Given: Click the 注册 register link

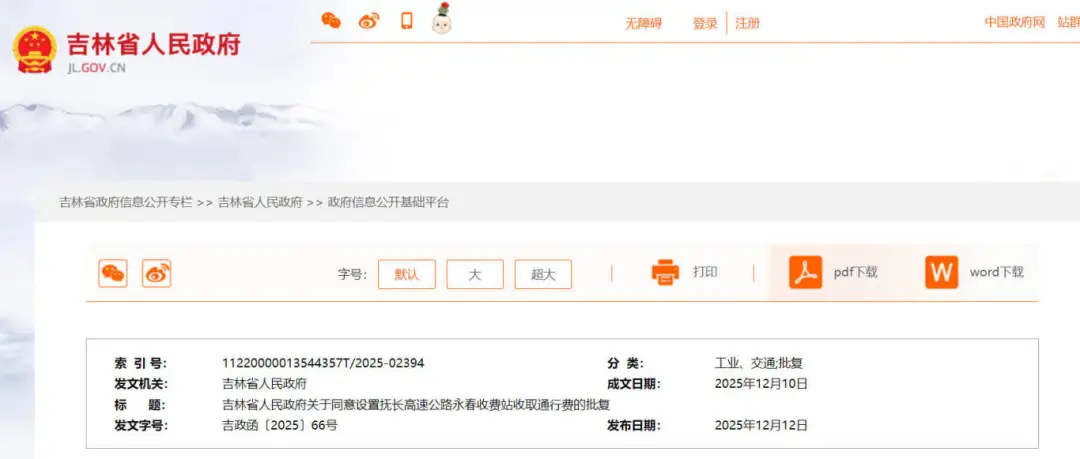Looking at the screenshot, I should point(748,23).
